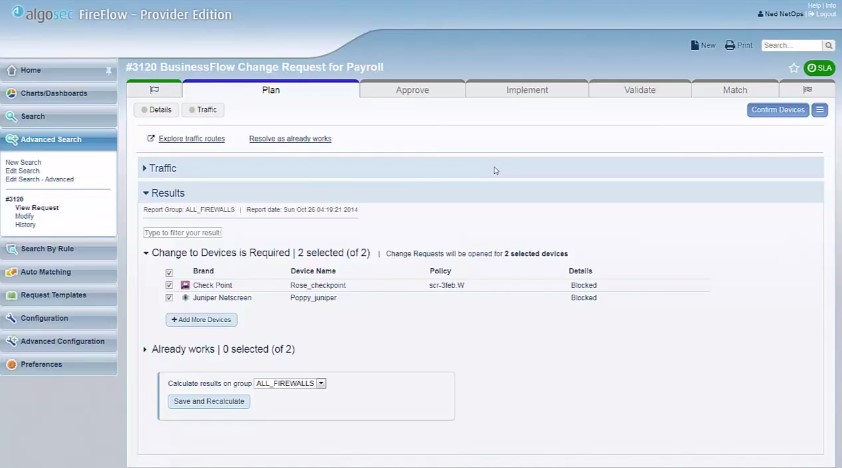
Task: Click the Logout link at top right
Action: click(x=826, y=14)
